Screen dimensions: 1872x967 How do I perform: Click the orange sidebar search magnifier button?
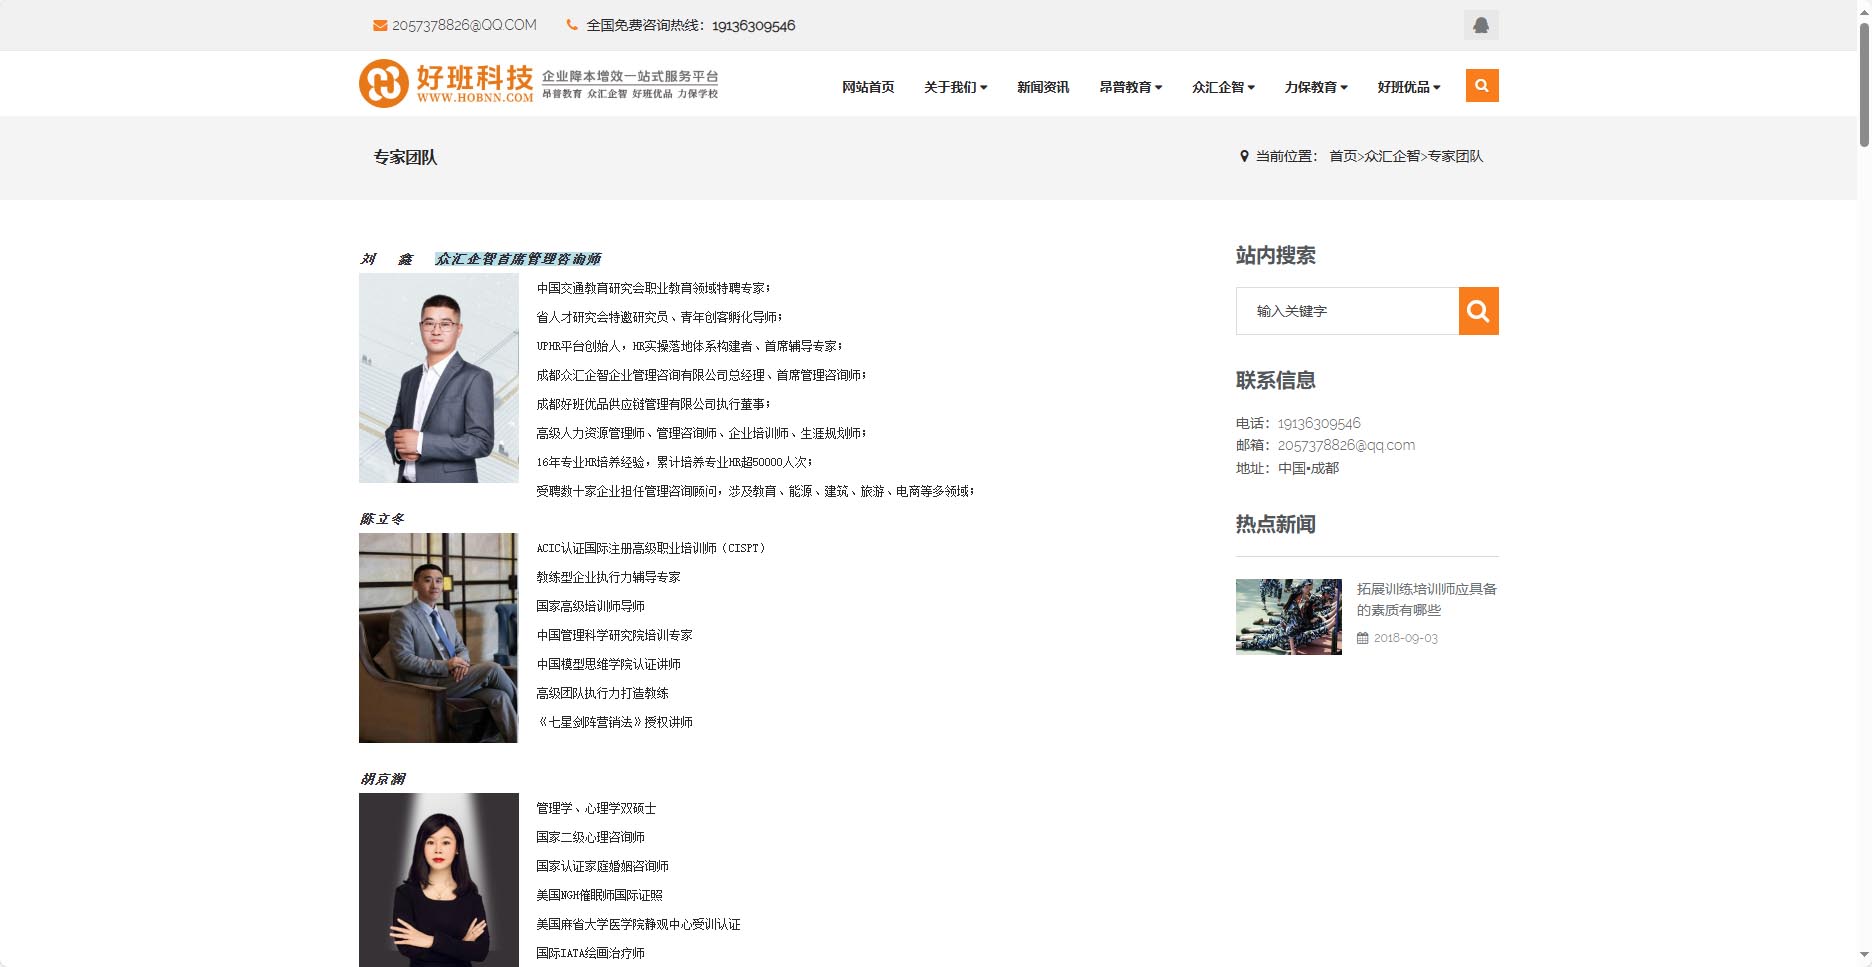click(x=1478, y=311)
